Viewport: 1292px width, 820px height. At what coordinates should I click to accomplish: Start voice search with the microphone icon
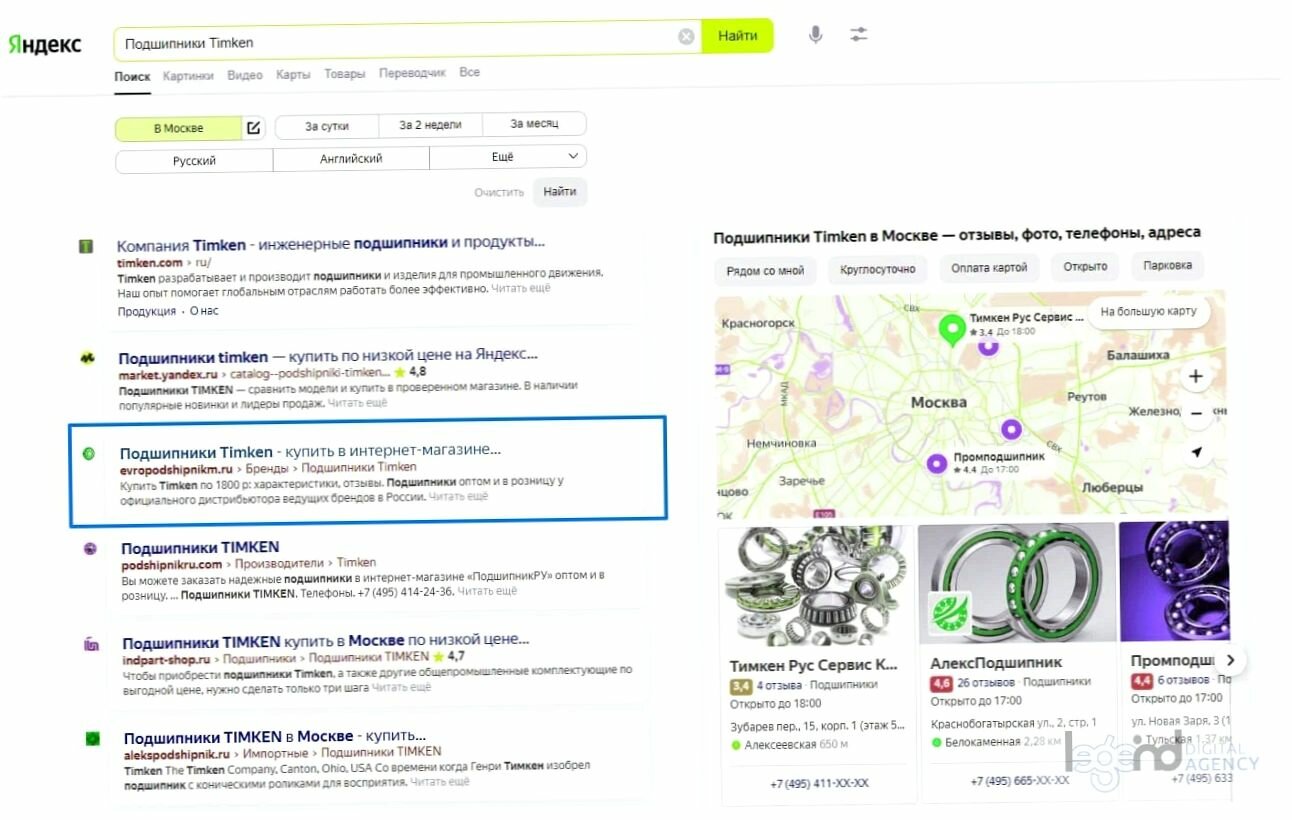pyautogui.click(x=816, y=35)
